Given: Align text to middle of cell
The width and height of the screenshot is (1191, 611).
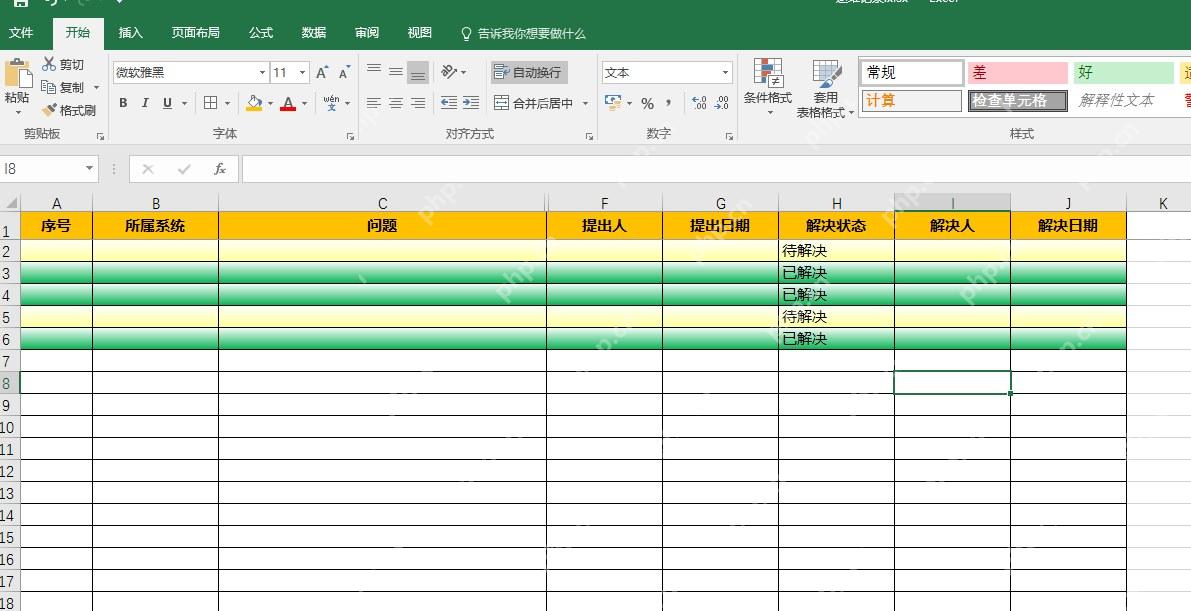Looking at the screenshot, I should click(396, 71).
